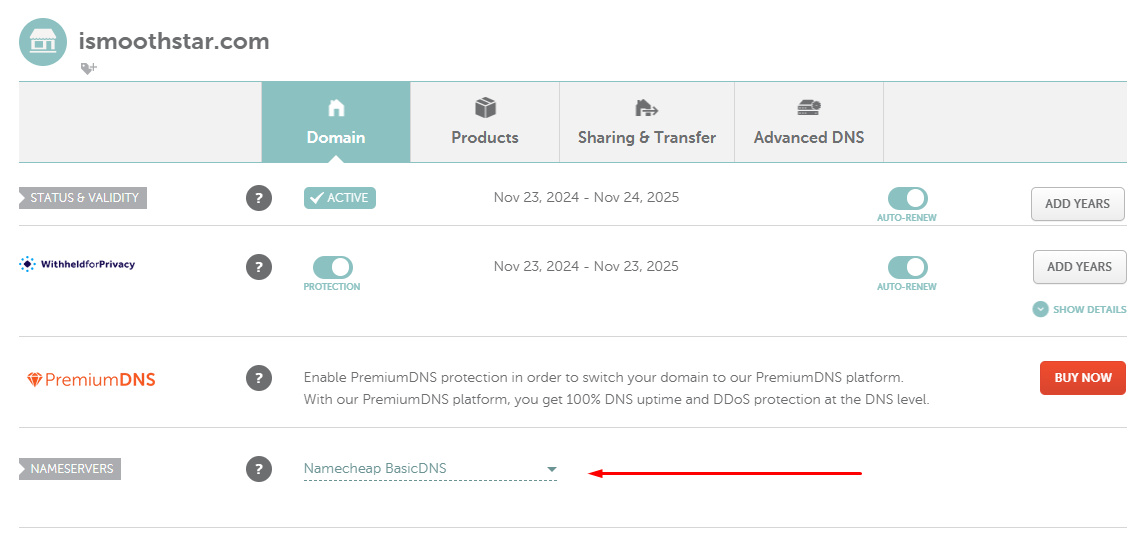Click help icon for Nameservers row

(x=258, y=469)
